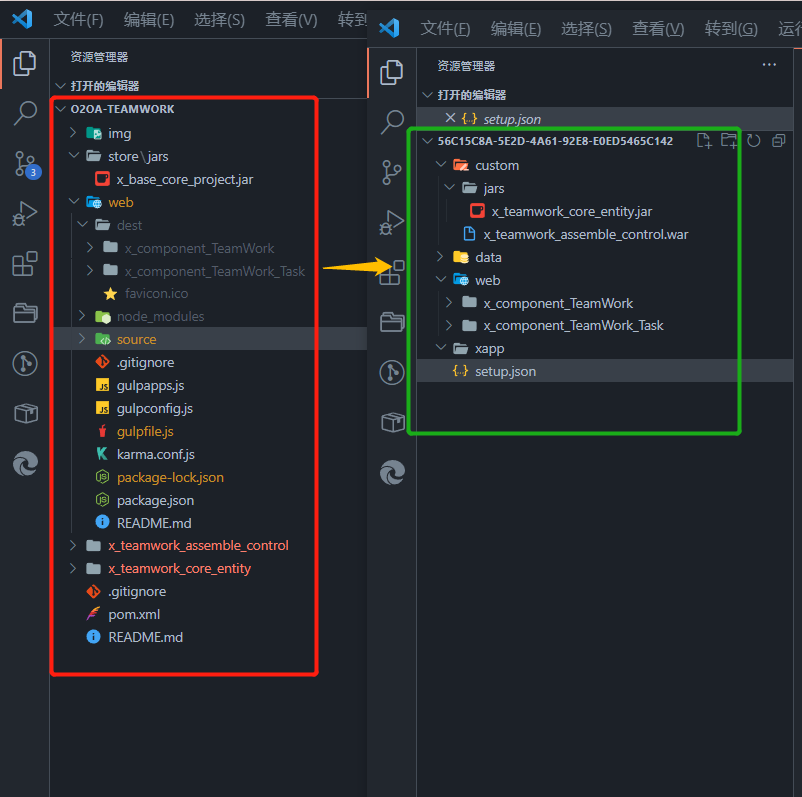Open Search in the O2OA-TEAMWORK window
This screenshot has height=797, width=802.
pyautogui.click(x=25, y=113)
